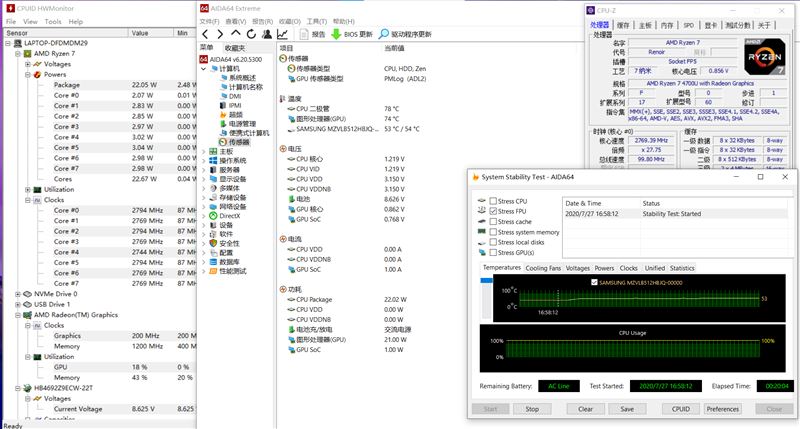Click the Ryzen logo in CPU-Z
Image resolution: width=800 pixels, height=429 pixels.
tap(764, 57)
